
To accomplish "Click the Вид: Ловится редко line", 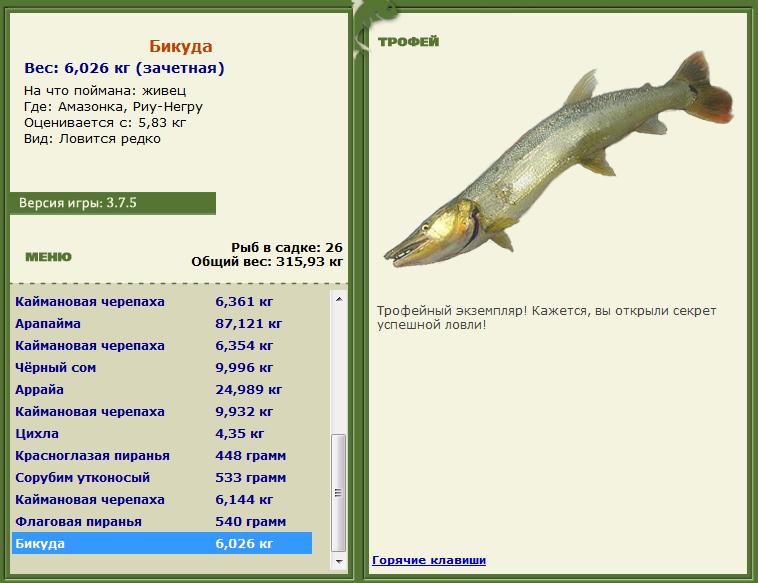I will [x=92, y=139].
